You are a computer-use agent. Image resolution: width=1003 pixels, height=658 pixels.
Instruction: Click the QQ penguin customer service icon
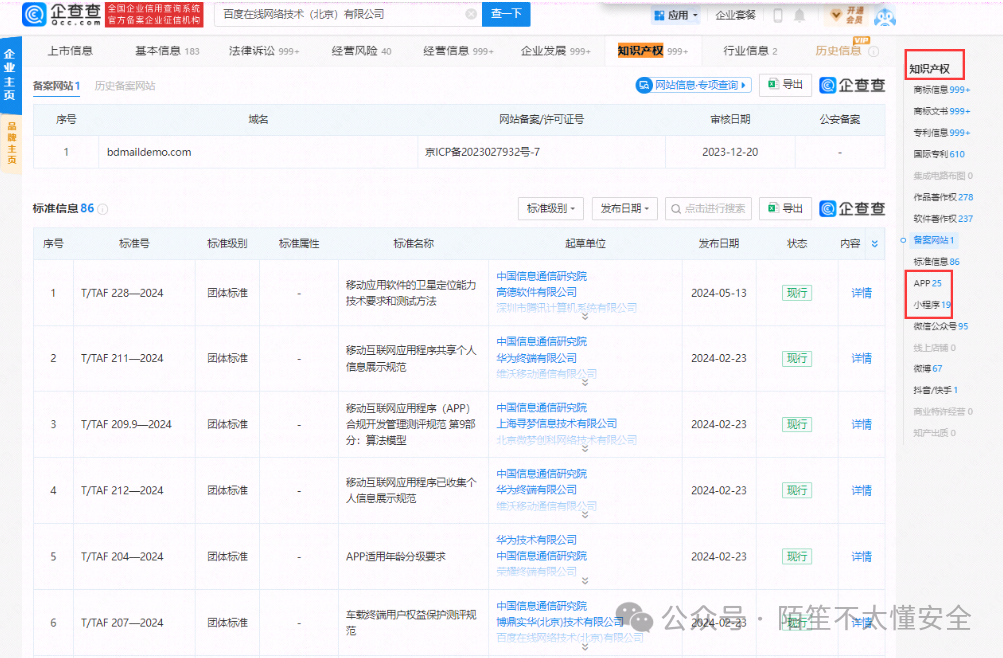[x=884, y=17]
